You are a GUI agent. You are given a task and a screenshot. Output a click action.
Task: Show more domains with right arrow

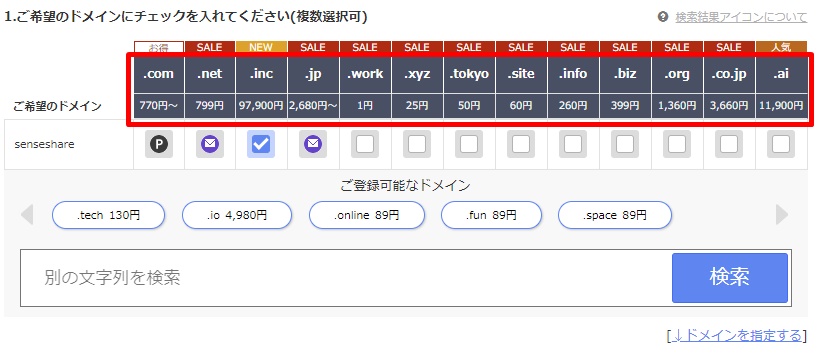(782, 215)
